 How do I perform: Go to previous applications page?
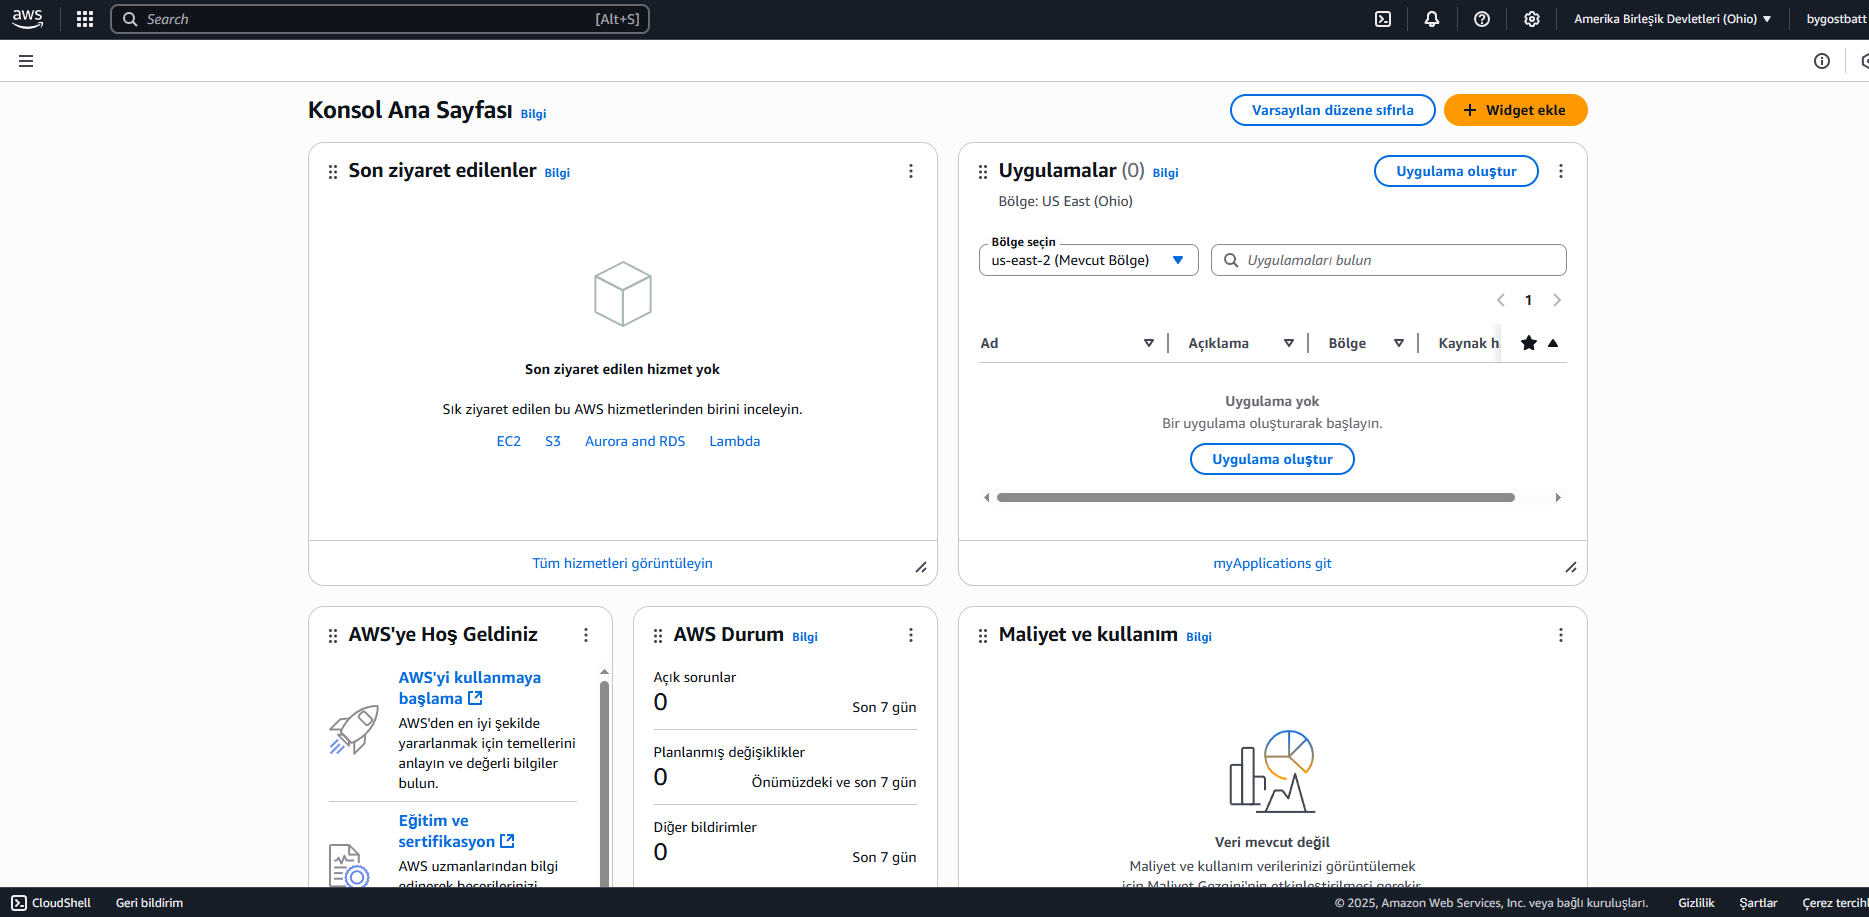[x=1501, y=300]
